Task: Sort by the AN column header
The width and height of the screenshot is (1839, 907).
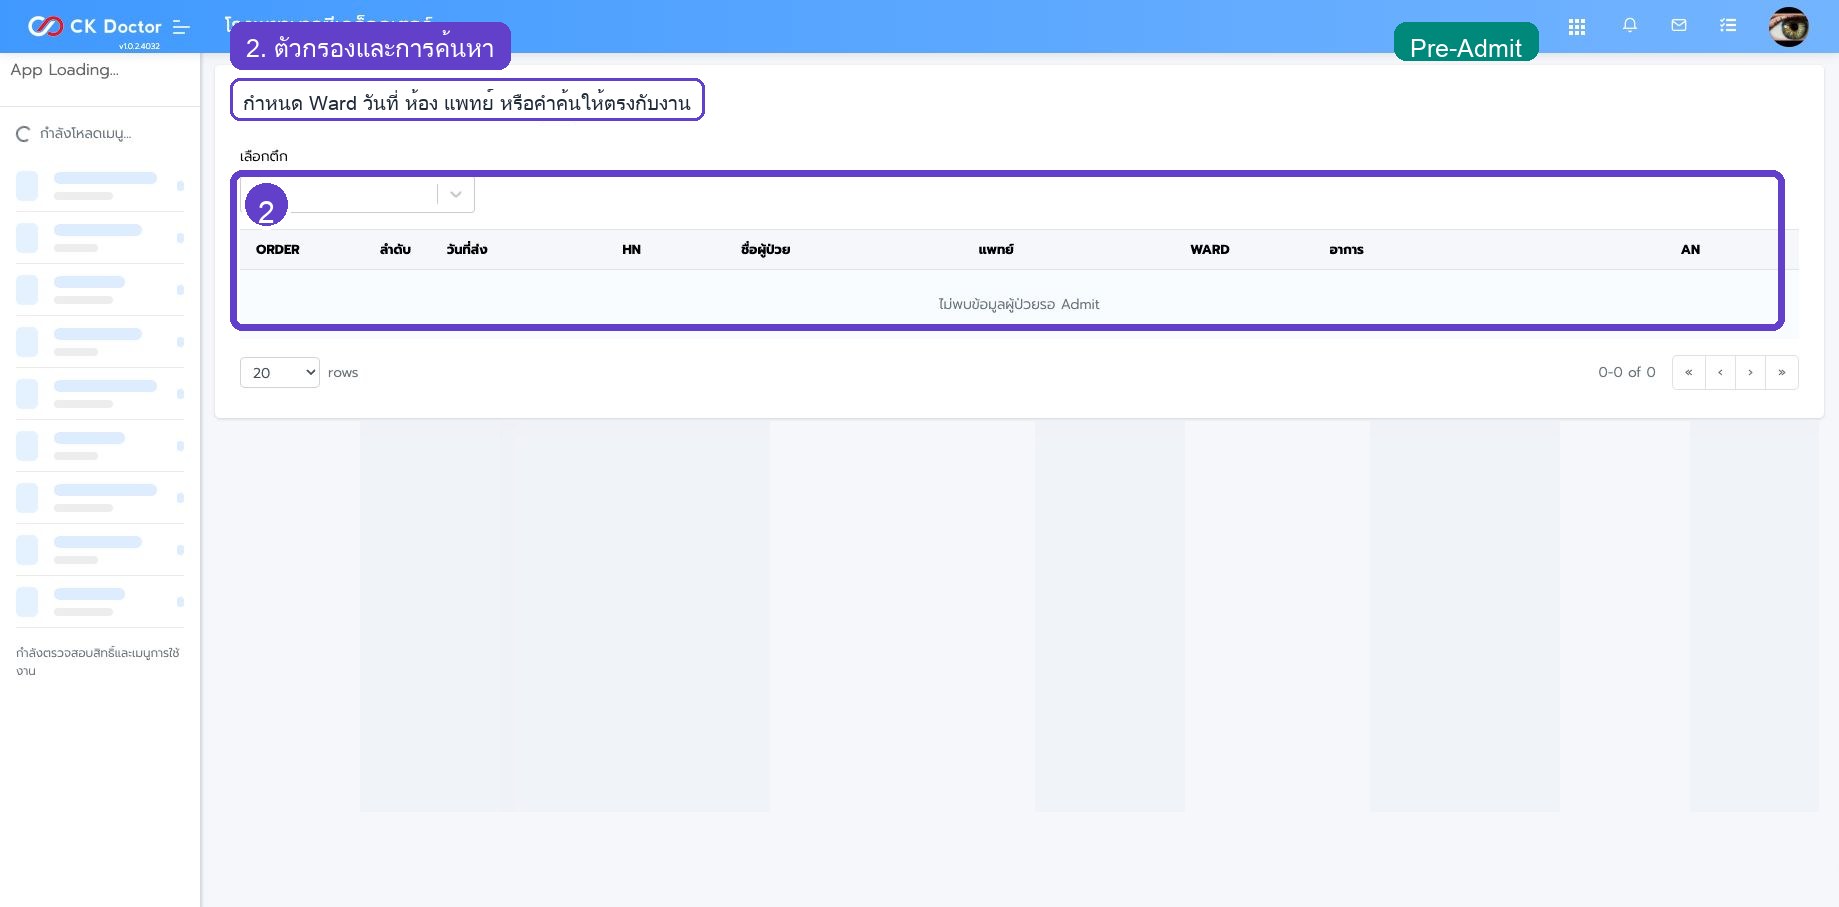Action: click(1691, 249)
